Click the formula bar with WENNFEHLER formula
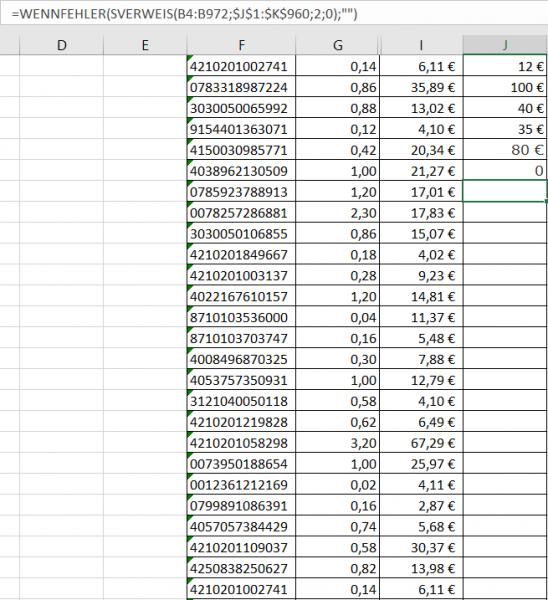548x600 pixels. tap(274, 14)
